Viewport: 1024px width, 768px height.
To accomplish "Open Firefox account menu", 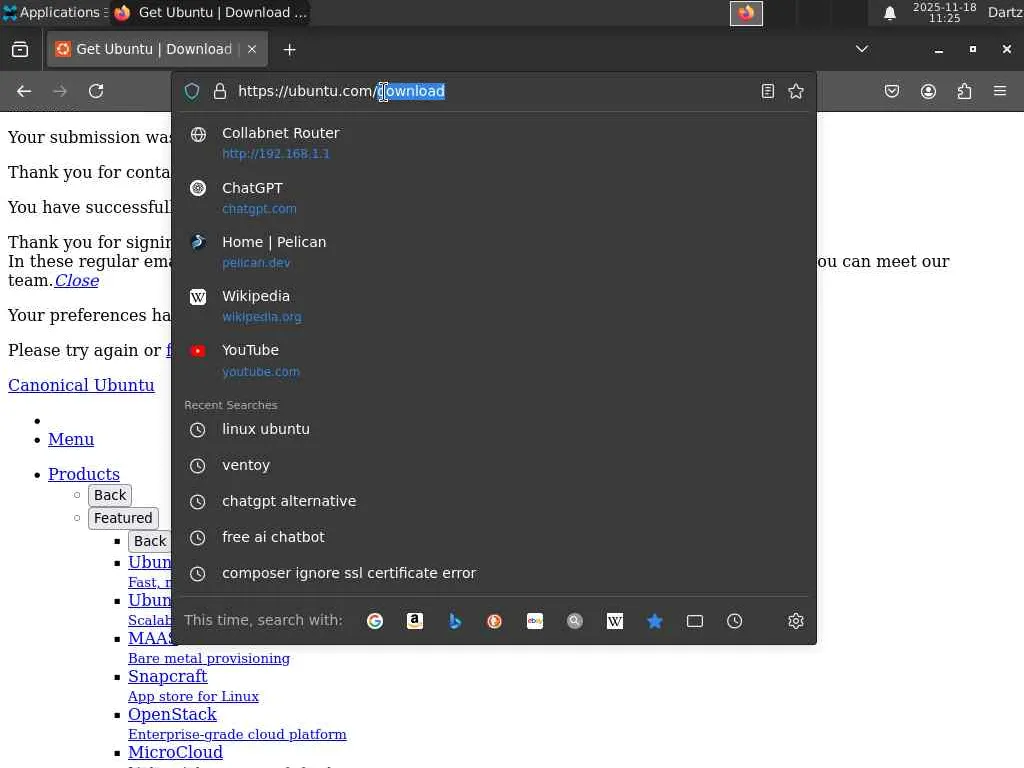I will point(928,91).
